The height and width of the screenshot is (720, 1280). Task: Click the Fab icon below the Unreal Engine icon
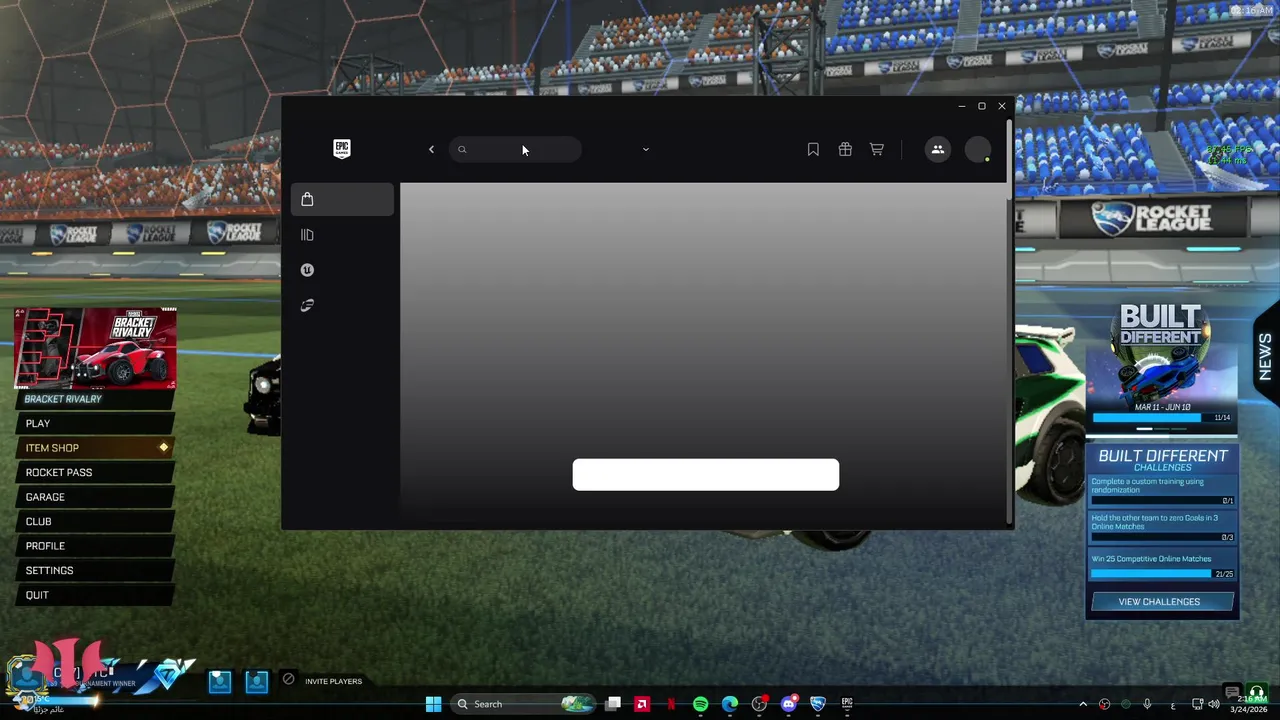pos(307,305)
